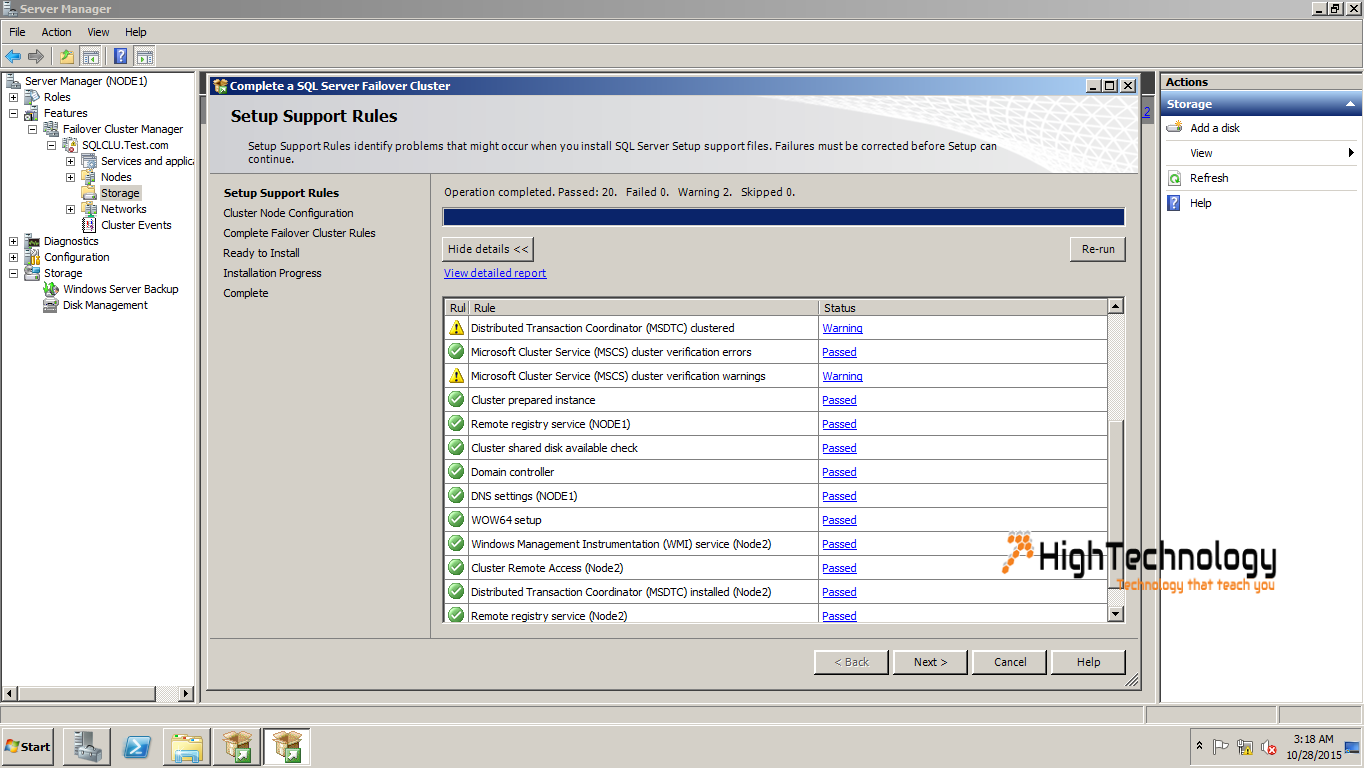This screenshot has height=768, width=1364.
Task: Click the console tree scroll-right arrow
Action: 186,693
